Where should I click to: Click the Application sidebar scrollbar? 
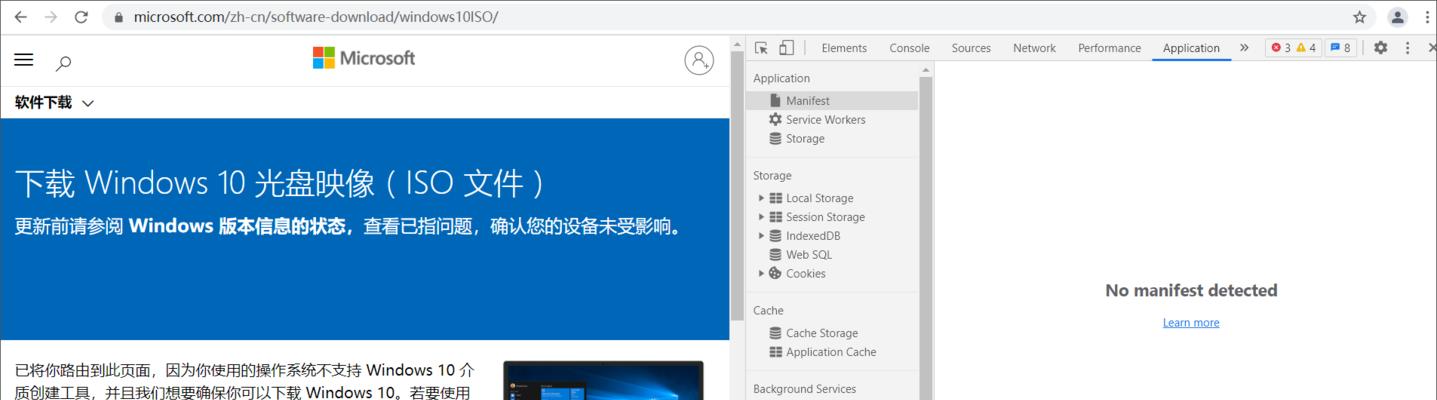click(926, 231)
